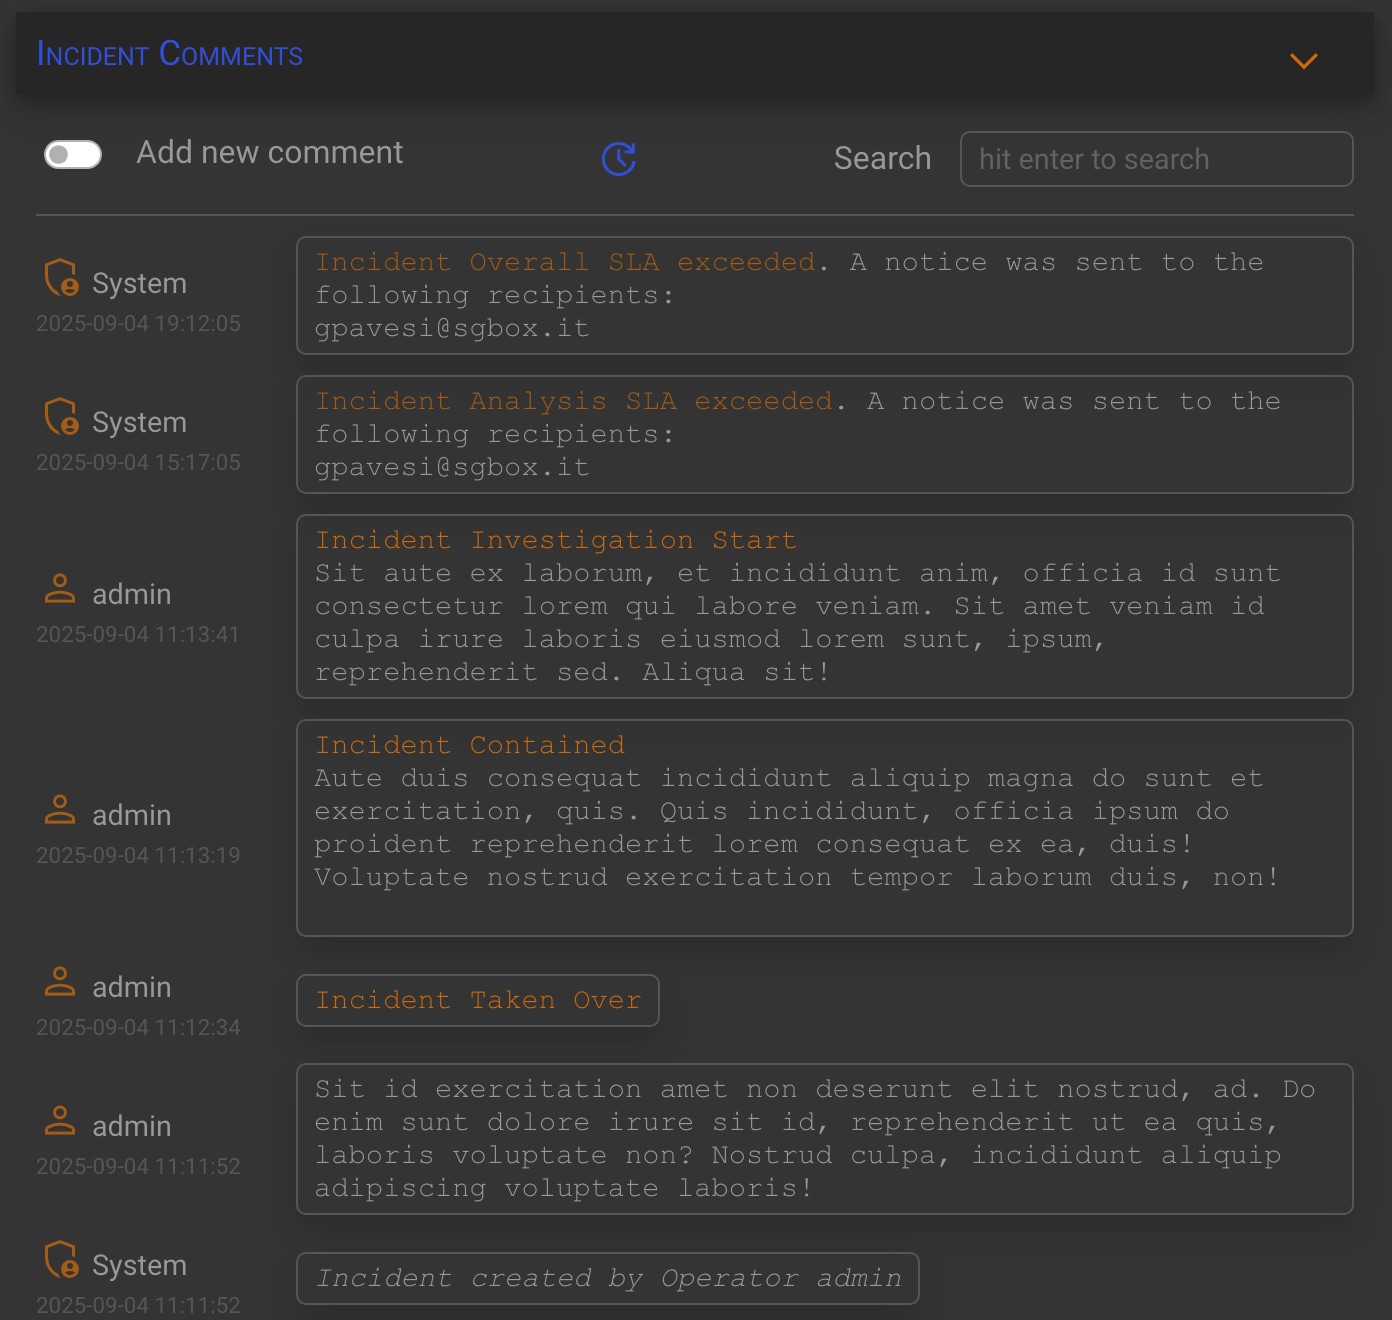Image resolution: width=1392 pixels, height=1320 pixels.
Task: Click admin user icon at 11:12:34 comment
Action: click(60, 982)
